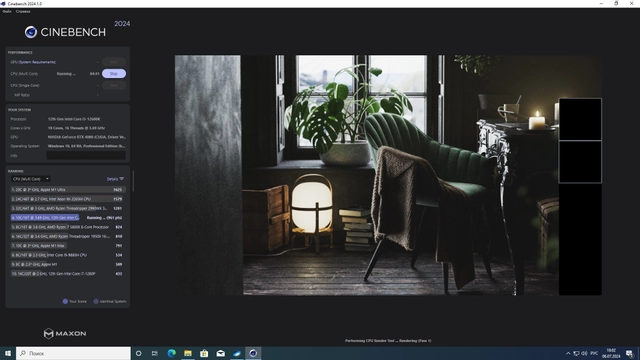Click the ranking list scrollbar
The height and width of the screenshot is (360, 640).
(x=133, y=182)
